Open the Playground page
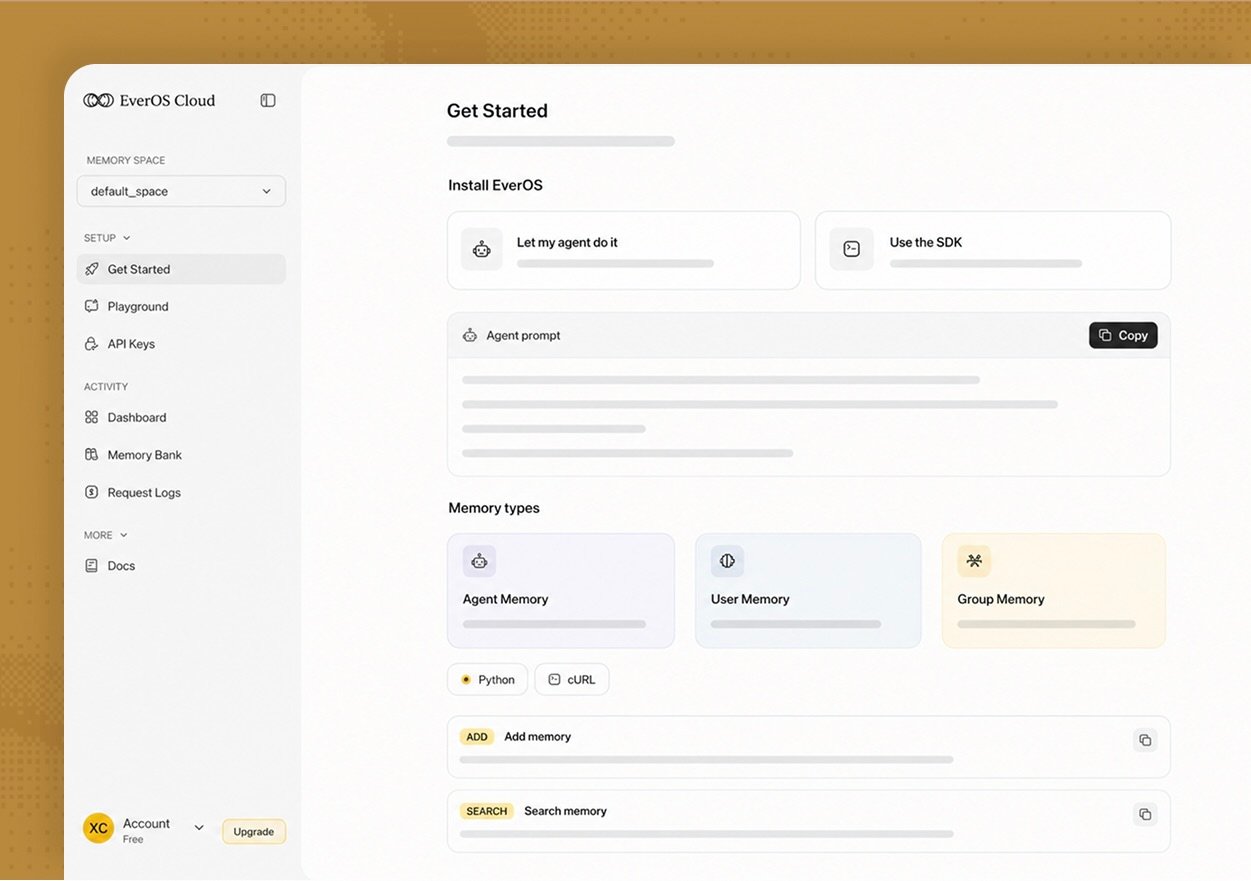Image resolution: width=1251 pixels, height=881 pixels. (x=181, y=306)
